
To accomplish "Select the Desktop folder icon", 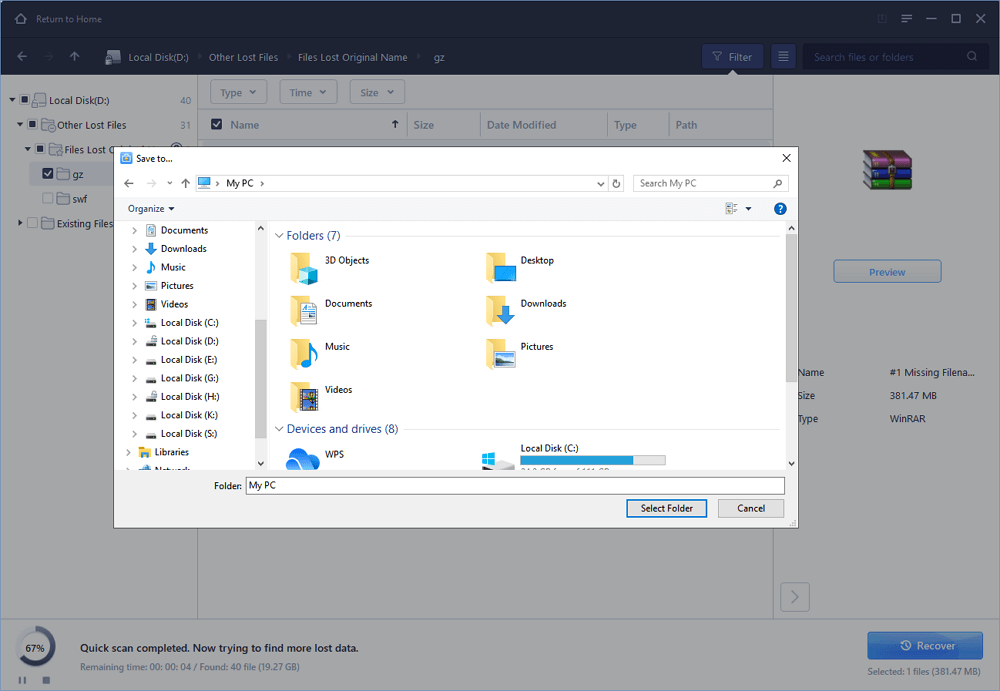I will coord(500,267).
